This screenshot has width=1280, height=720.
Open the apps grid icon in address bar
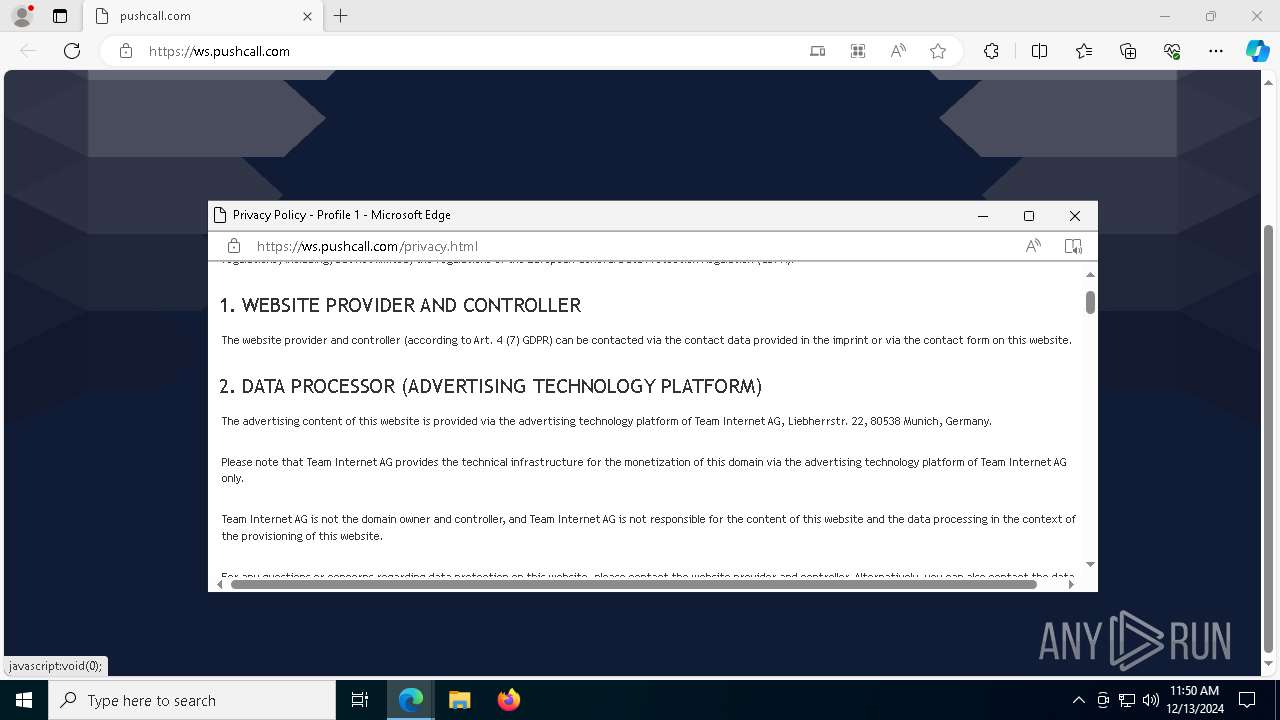pos(858,51)
